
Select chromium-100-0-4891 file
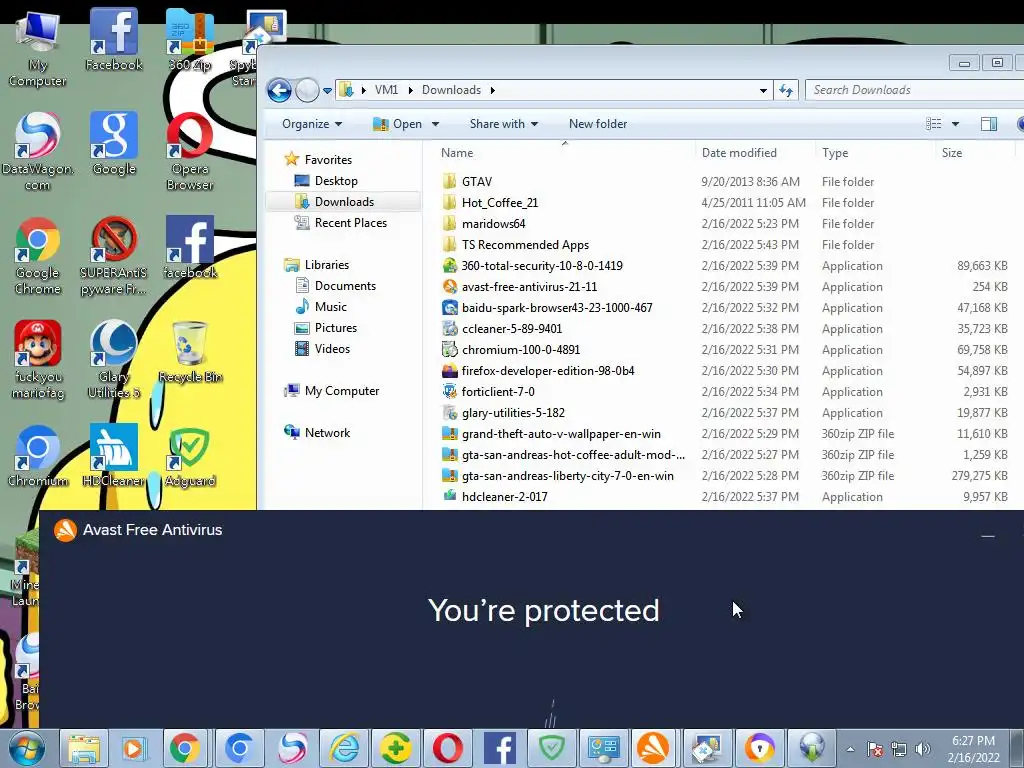click(520, 349)
